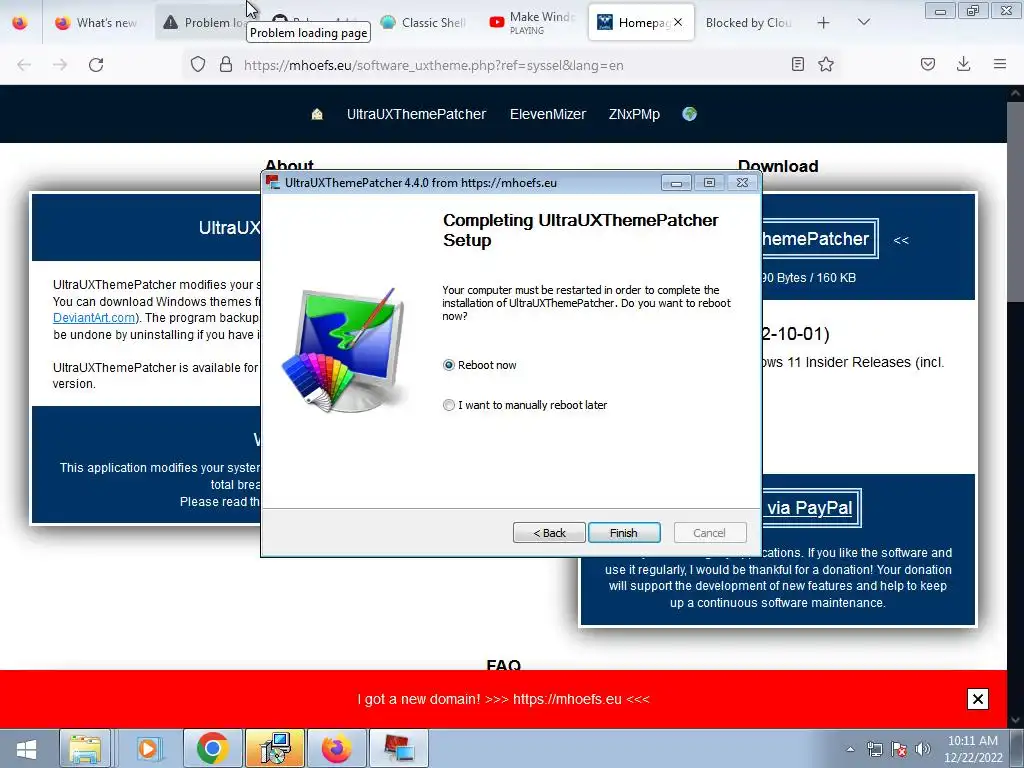1024x768 pixels.
Task: Switch to the Classic Shell tab
Action: [x=424, y=23]
